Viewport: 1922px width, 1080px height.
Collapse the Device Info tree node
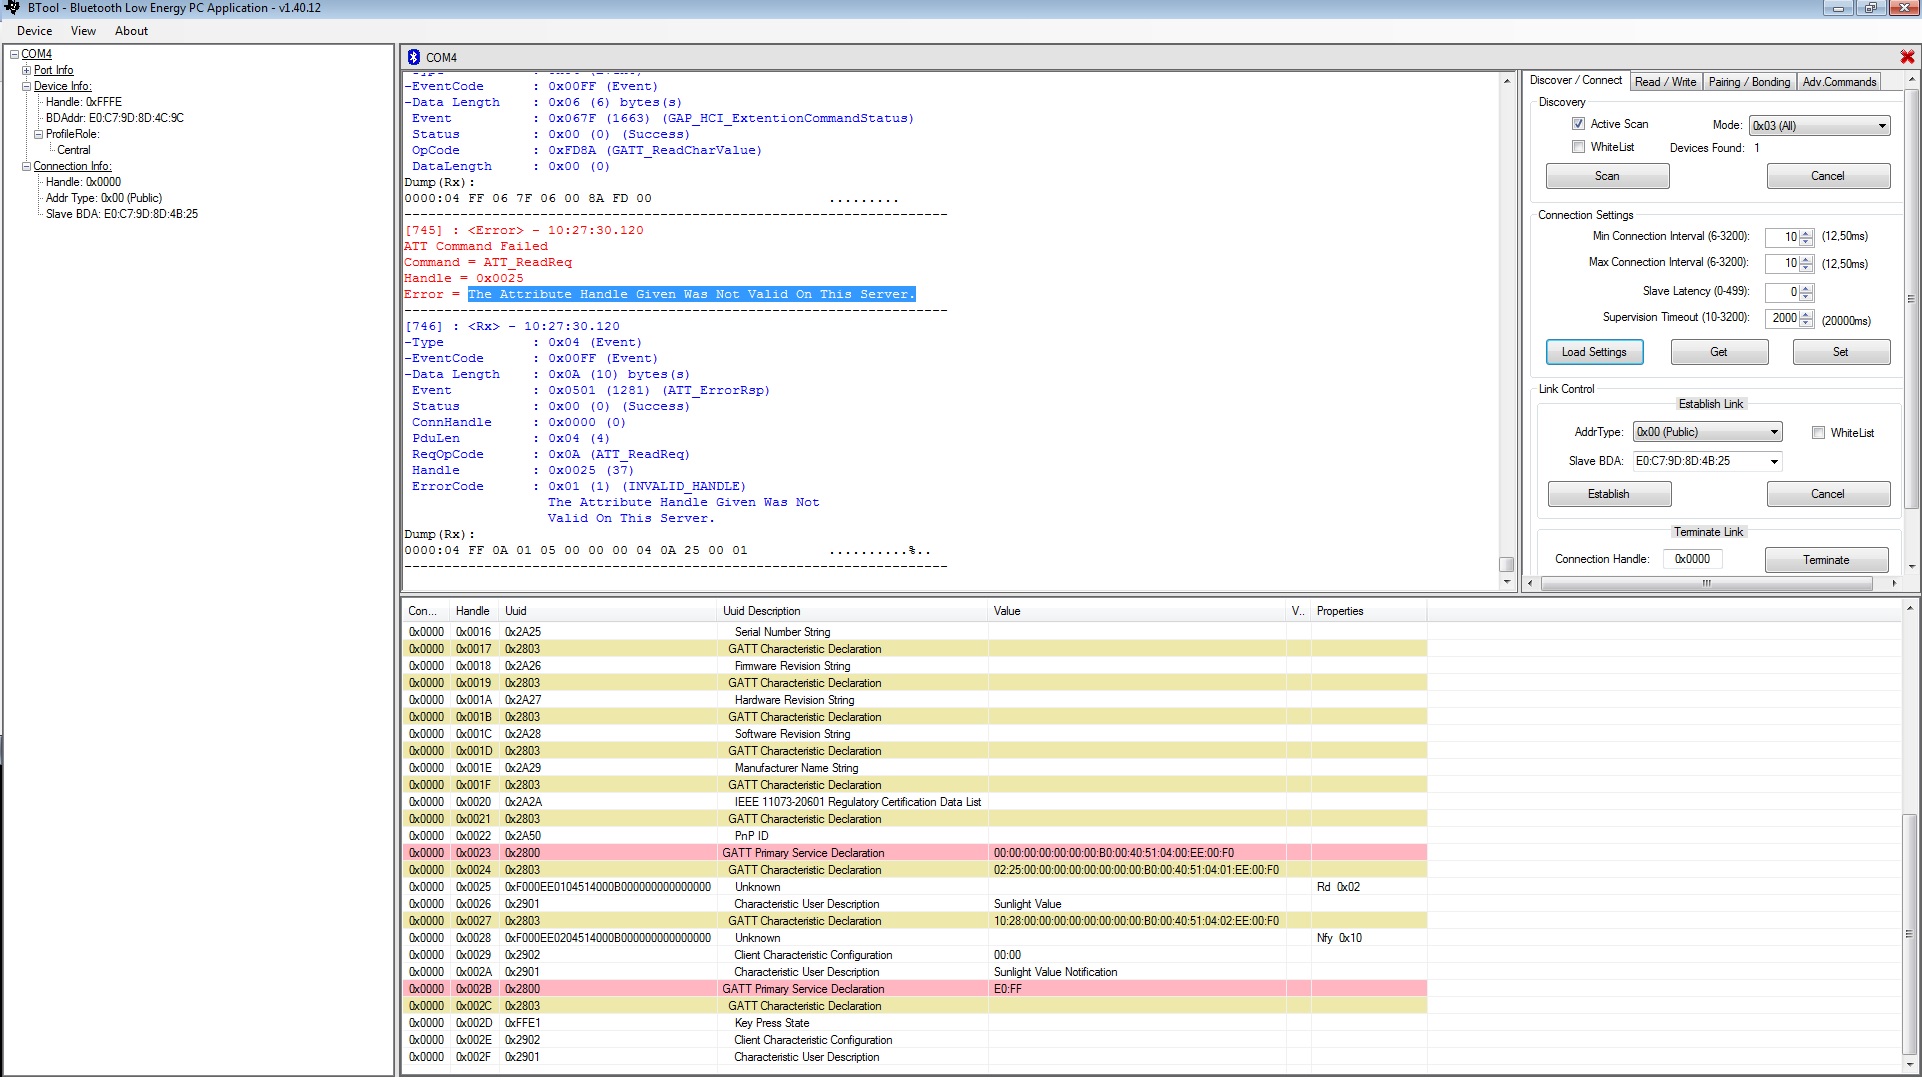(x=27, y=86)
